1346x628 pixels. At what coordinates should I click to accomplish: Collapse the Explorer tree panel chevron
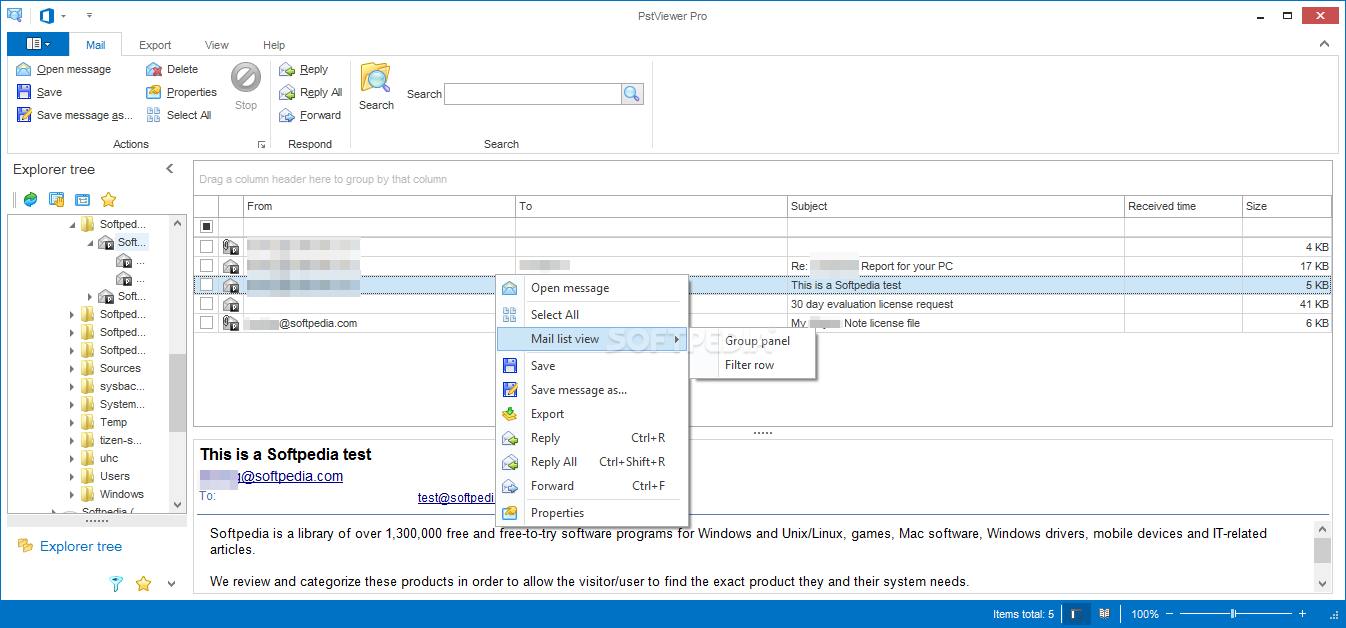pos(170,169)
